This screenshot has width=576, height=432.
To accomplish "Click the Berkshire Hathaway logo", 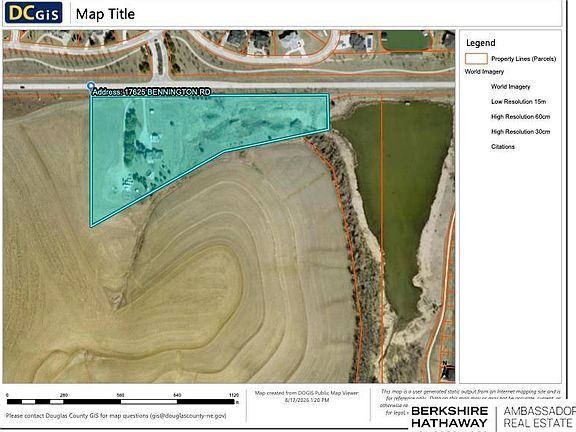I will [x=449, y=417].
